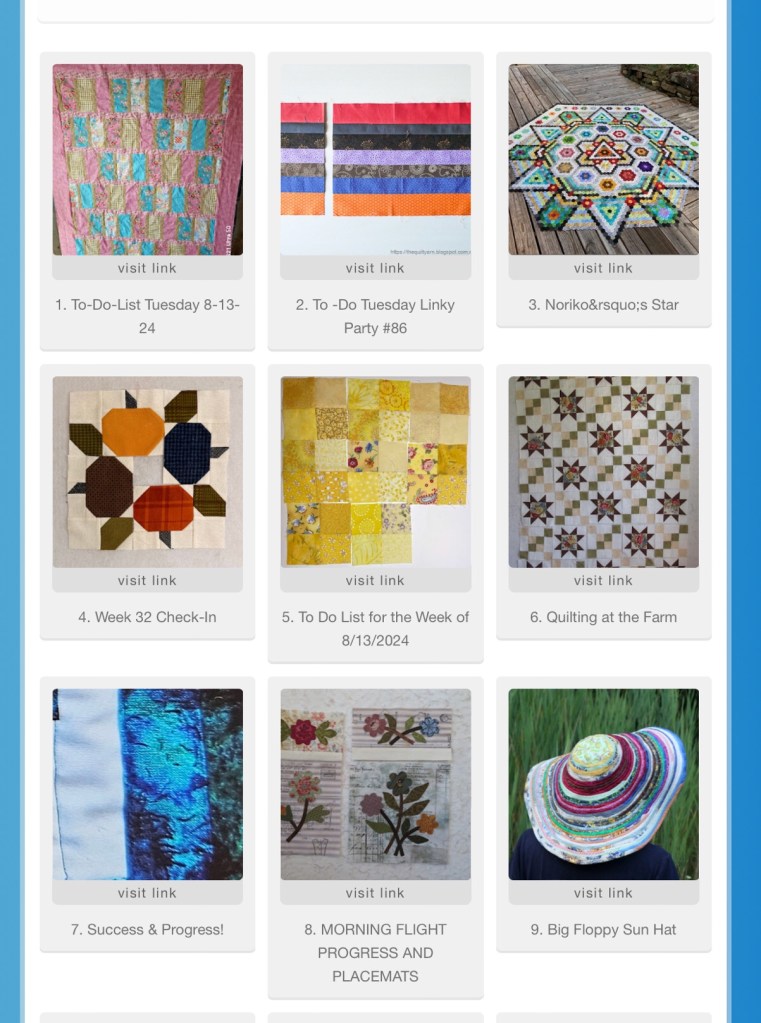Open the striped fabric strips thumbnail
The image size is (761, 1023).
[375, 159]
